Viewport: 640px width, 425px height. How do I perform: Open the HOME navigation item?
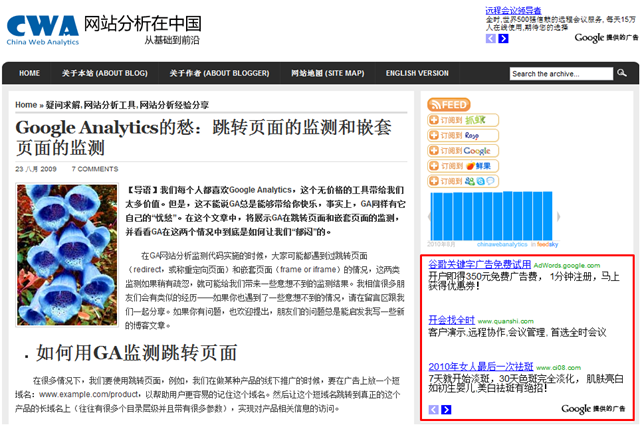pos(29,73)
